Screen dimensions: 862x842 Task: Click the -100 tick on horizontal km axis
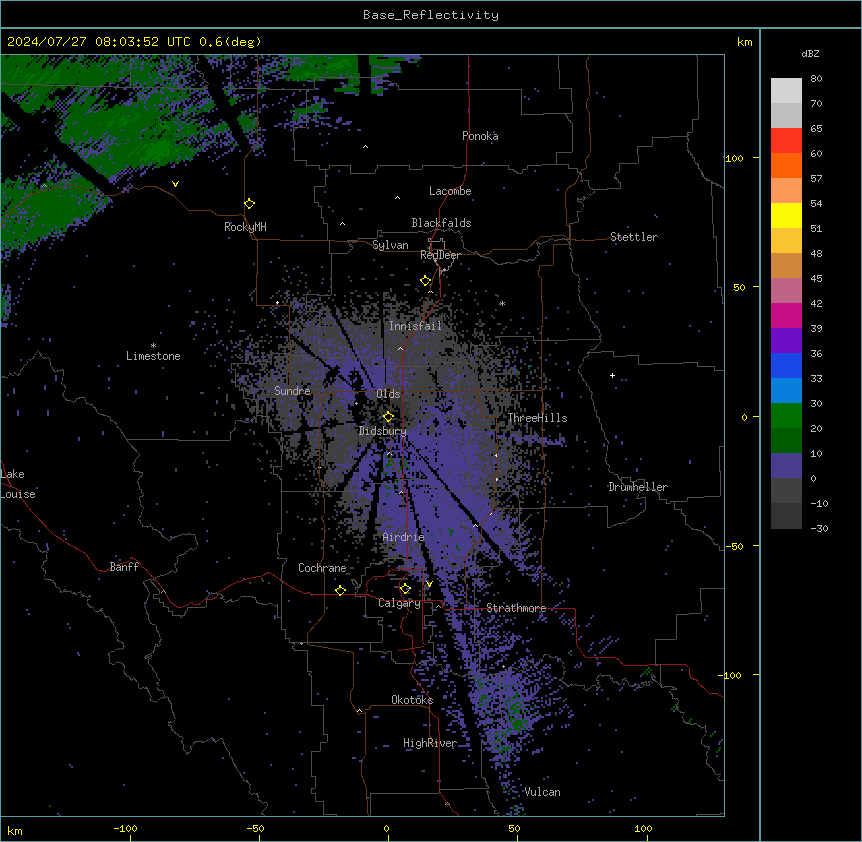coord(125,828)
